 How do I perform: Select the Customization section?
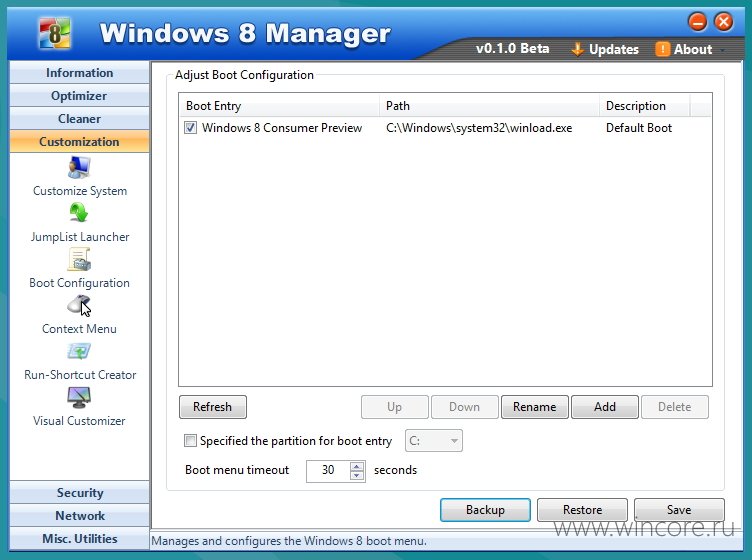tap(79, 141)
